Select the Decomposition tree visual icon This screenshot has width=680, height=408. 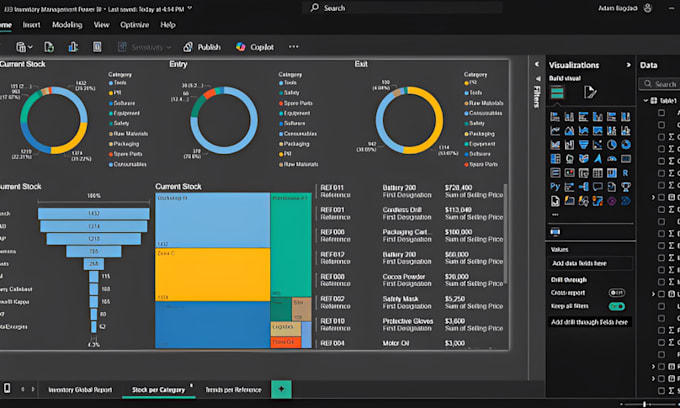[x=583, y=186]
